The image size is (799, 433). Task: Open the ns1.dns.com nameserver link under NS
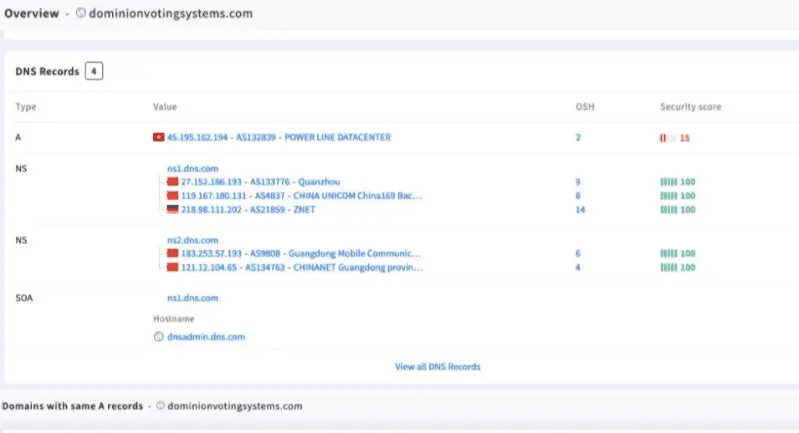[192, 169]
